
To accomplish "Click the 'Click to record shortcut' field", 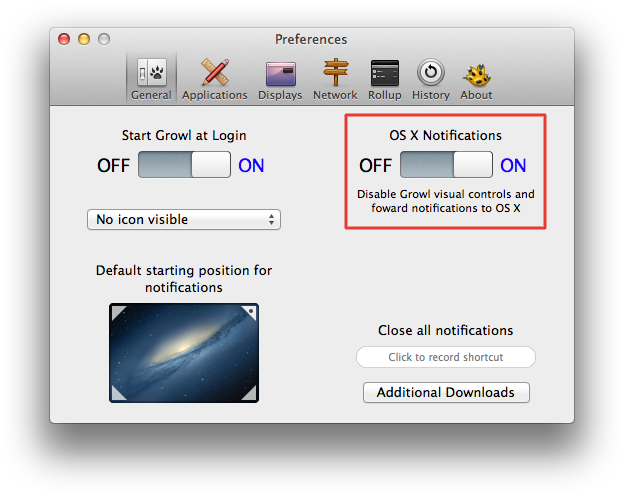I will [x=446, y=357].
